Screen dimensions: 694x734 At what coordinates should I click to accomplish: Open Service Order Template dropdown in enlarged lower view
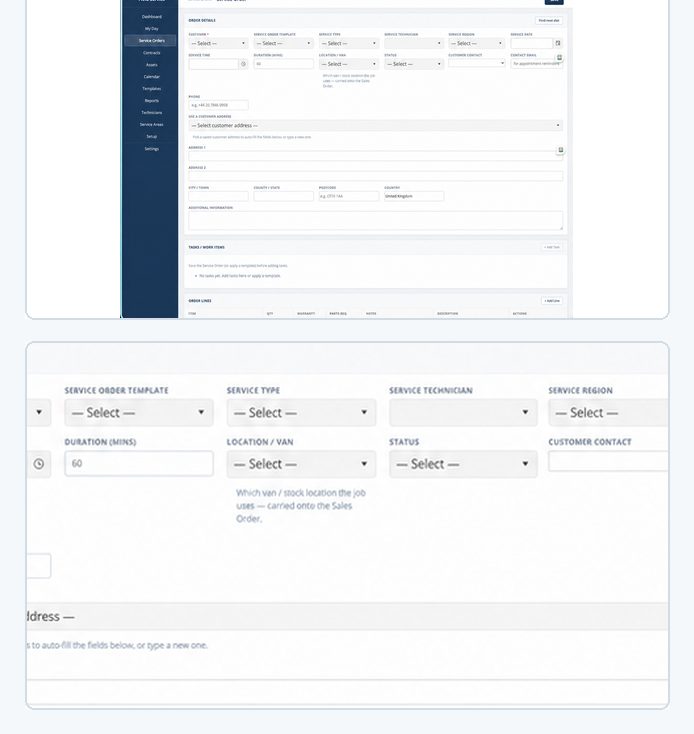click(x=139, y=412)
